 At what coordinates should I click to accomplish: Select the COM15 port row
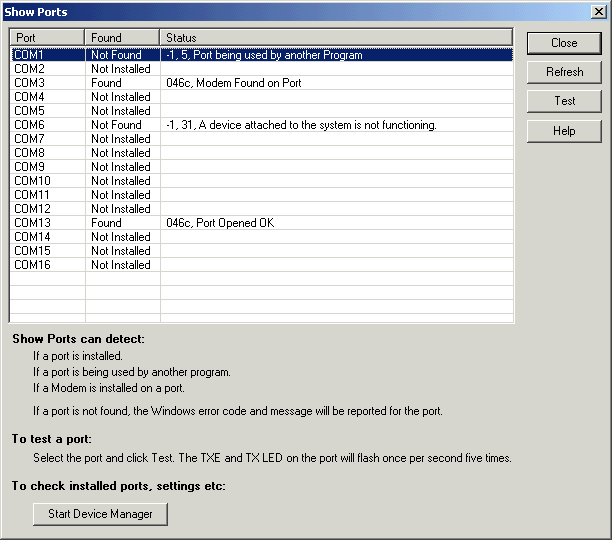(262, 251)
